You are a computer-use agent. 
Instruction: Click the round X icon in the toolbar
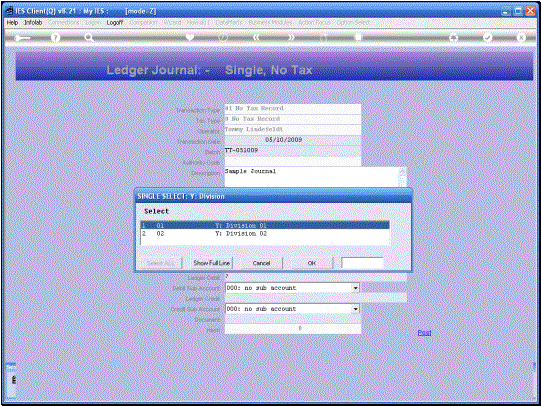[521, 37]
